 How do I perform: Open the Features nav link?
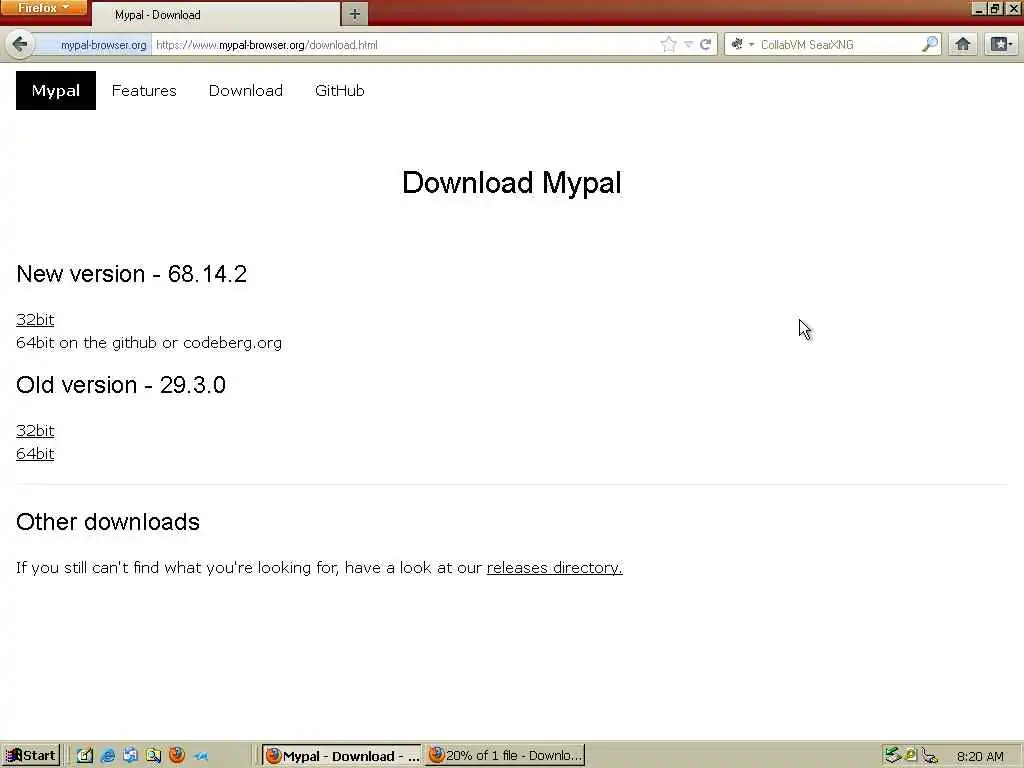tap(144, 90)
